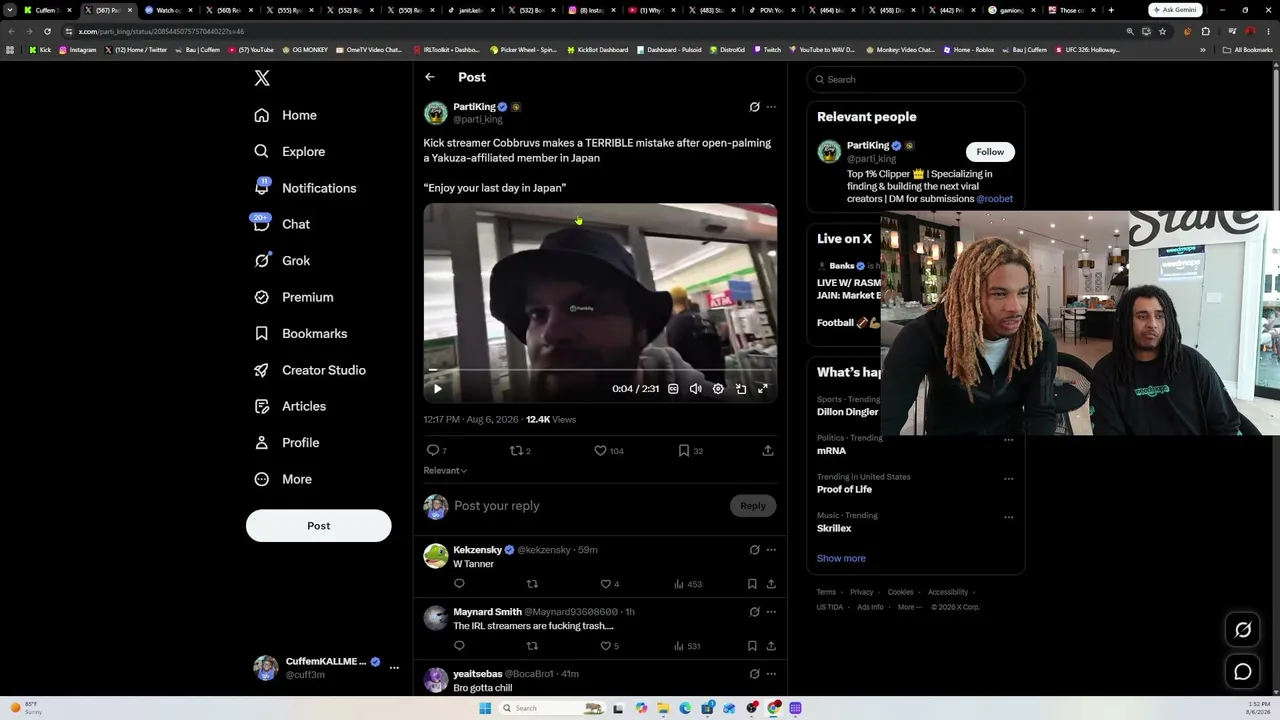Open Creator Studio in the sidebar
This screenshot has height=720, width=1280.
point(309,370)
